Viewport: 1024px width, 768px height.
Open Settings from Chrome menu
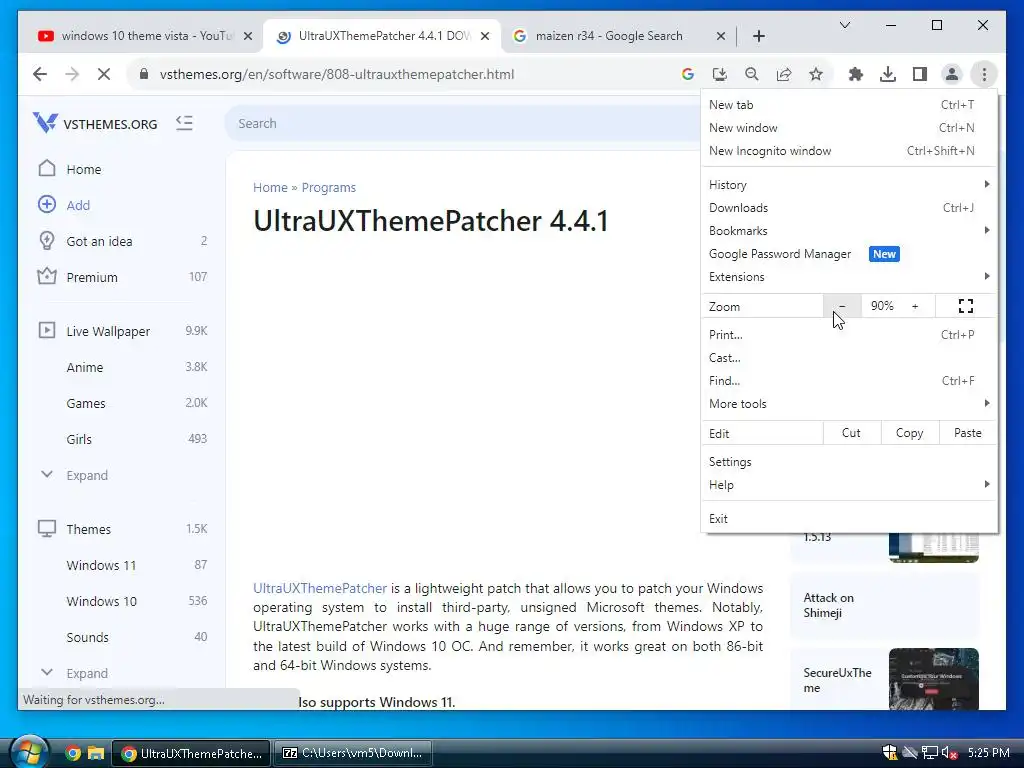[x=849, y=462]
